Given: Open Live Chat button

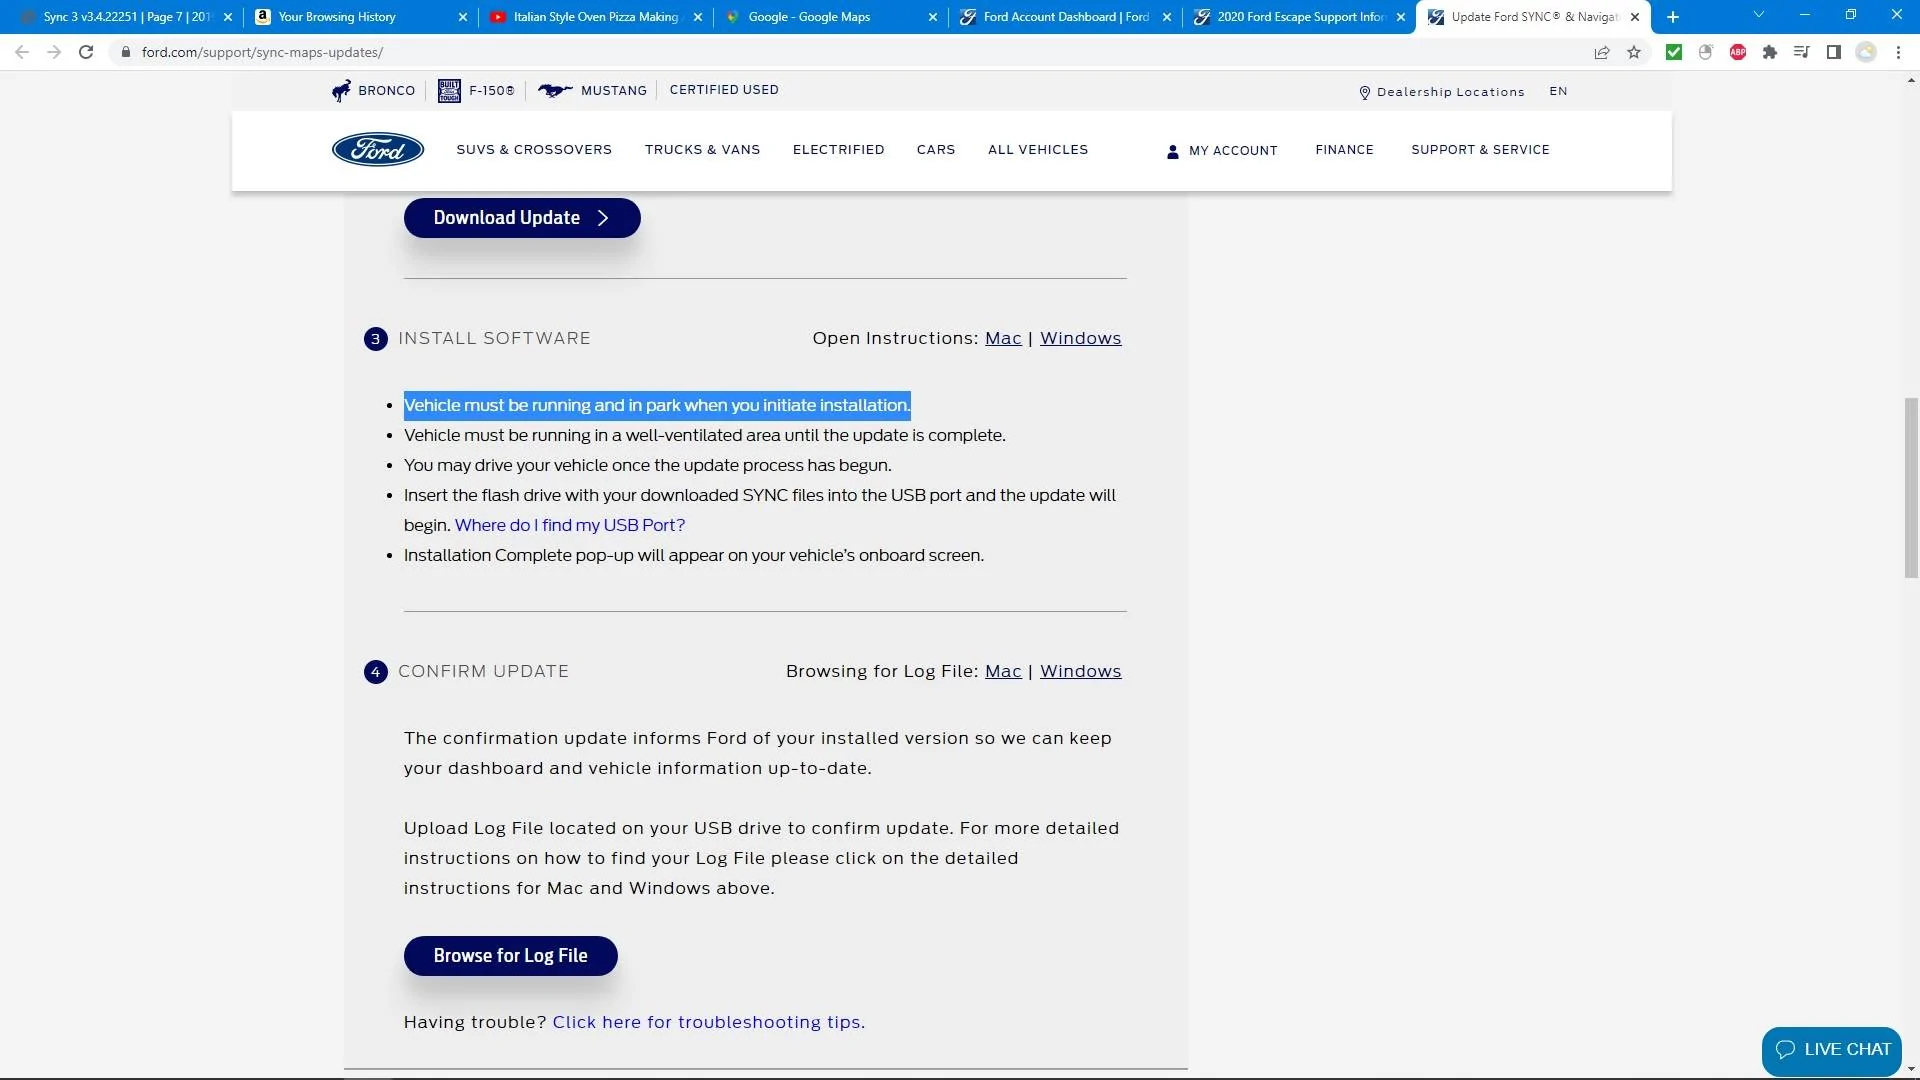Looking at the screenshot, I should point(1832,1050).
